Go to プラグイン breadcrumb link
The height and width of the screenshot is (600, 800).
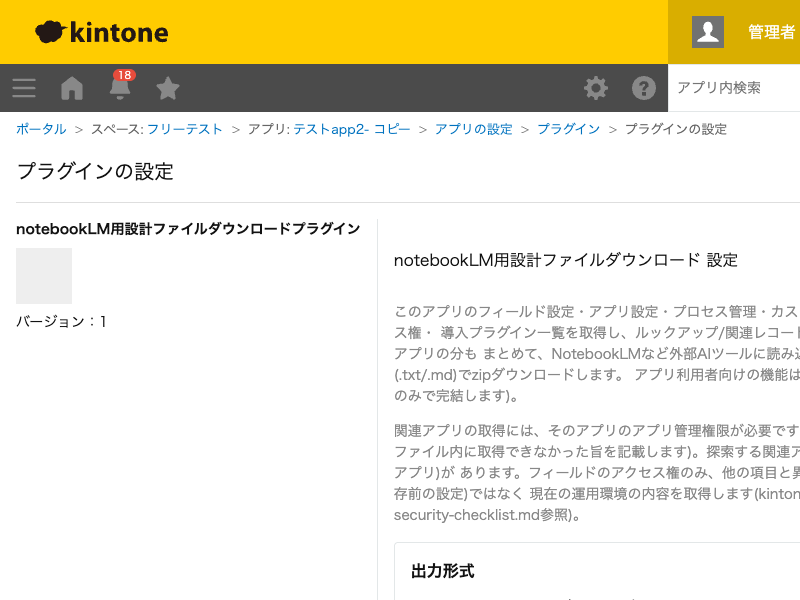point(568,129)
